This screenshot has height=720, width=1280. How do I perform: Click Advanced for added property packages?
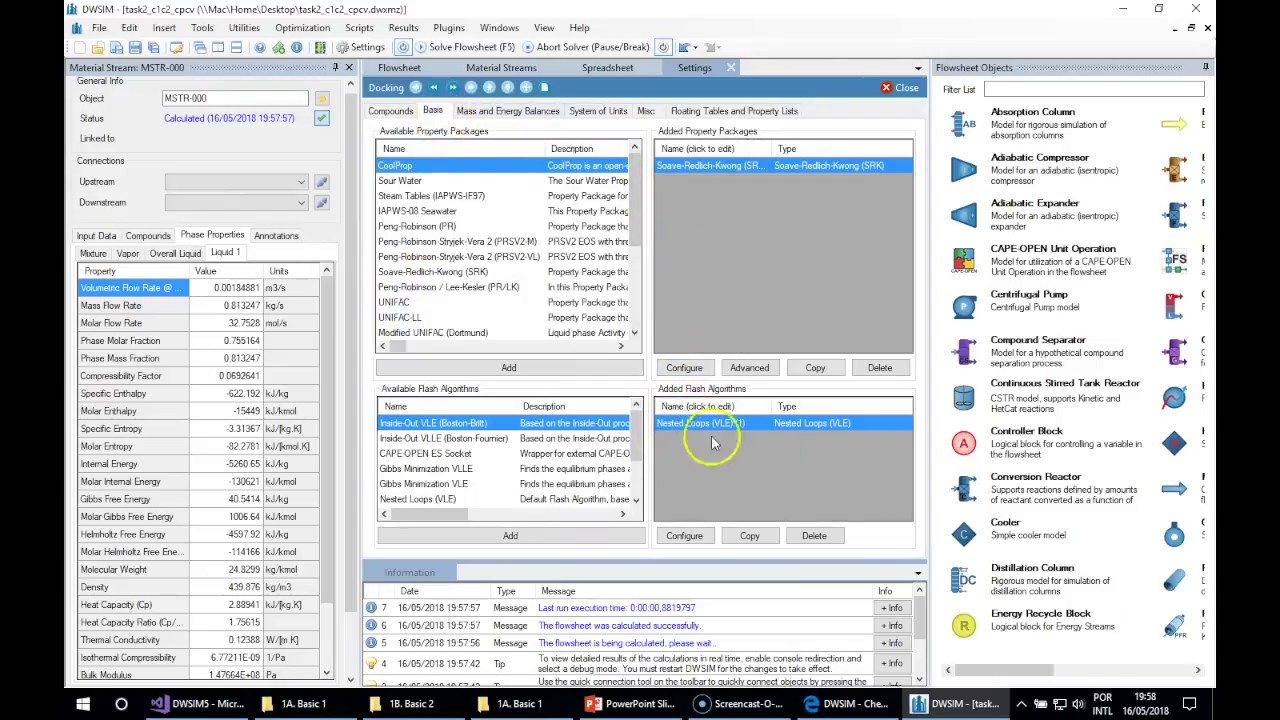(749, 368)
